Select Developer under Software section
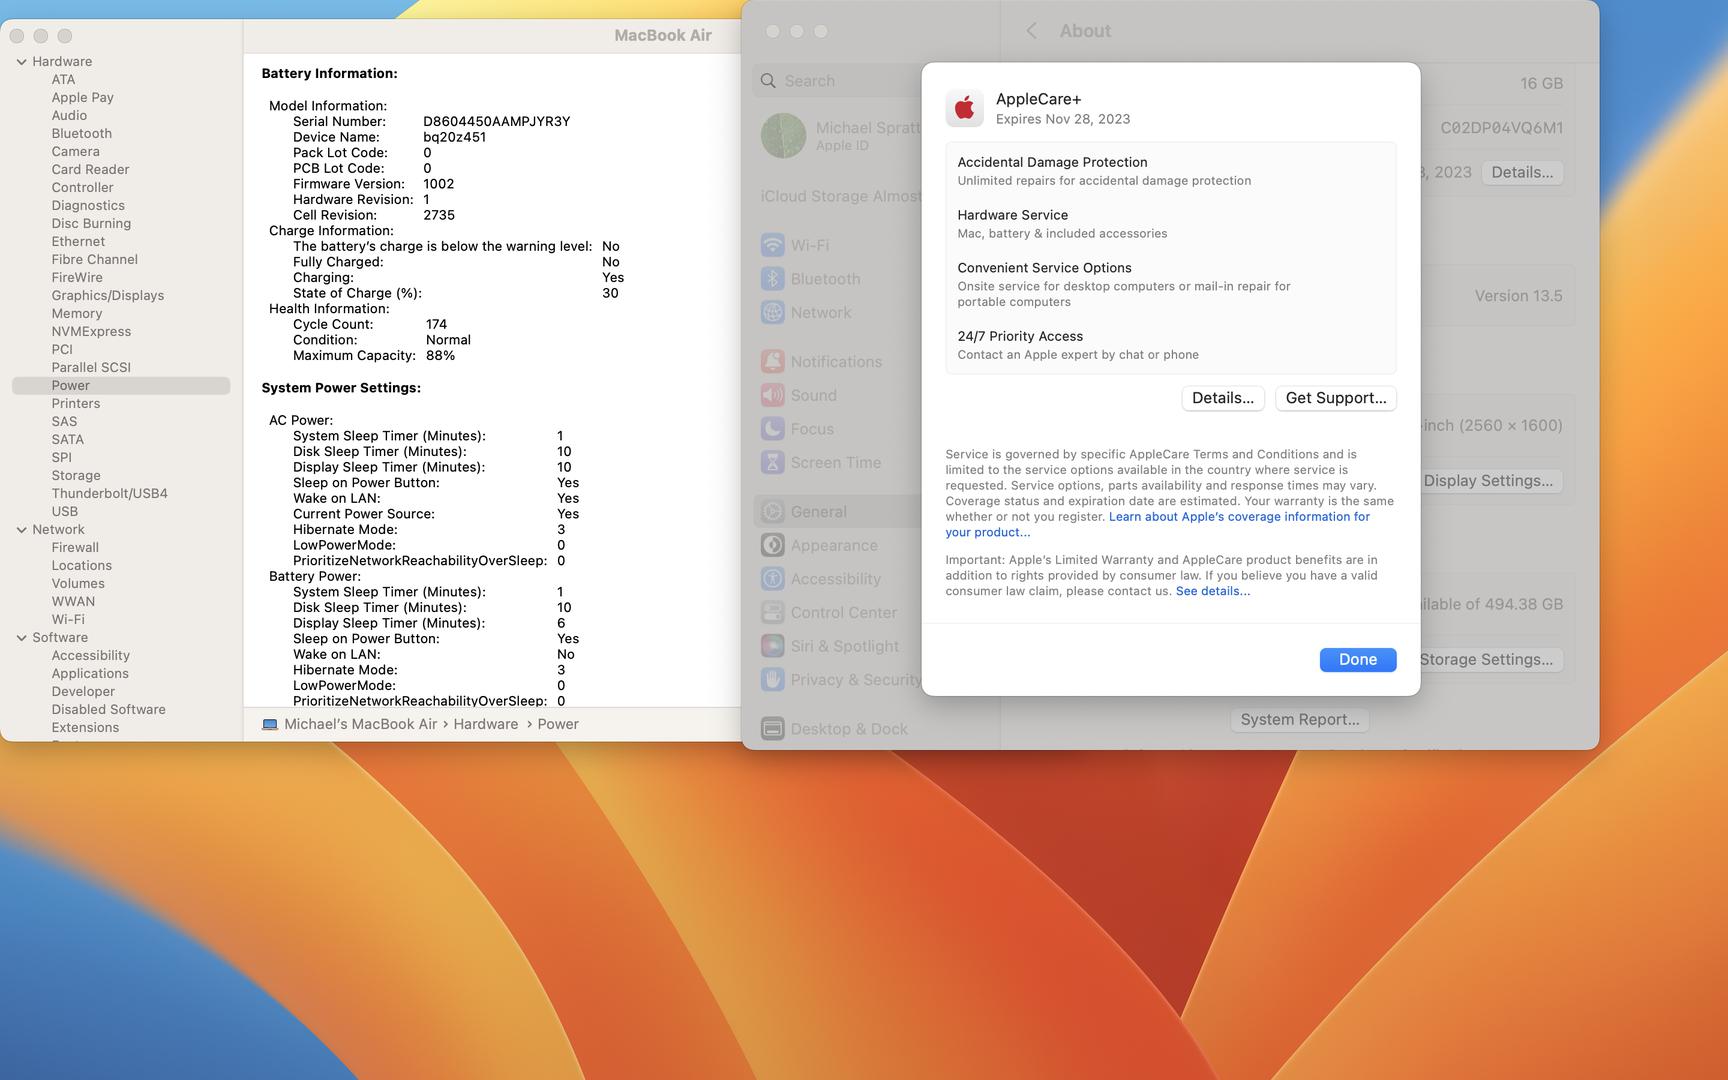Image resolution: width=1728 pixels, height=1080 pixels. (x=83, y=692)
